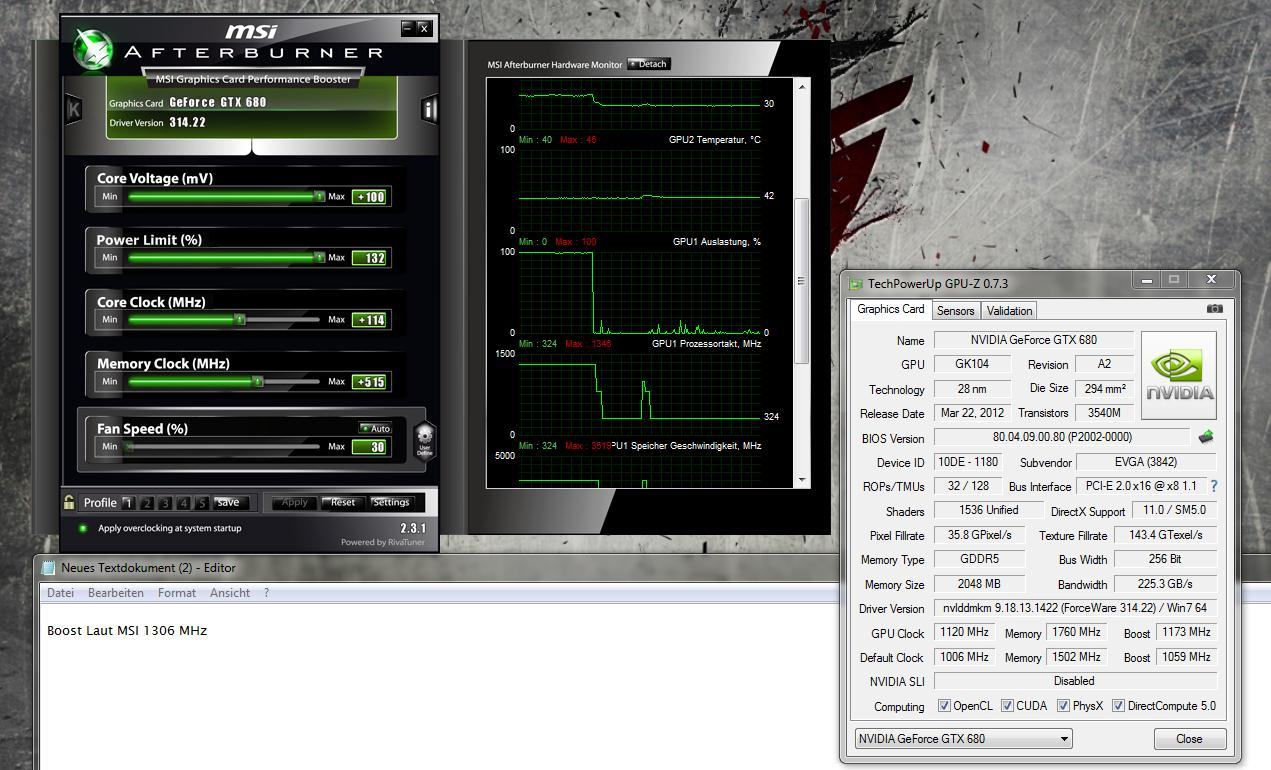Image resolution: width=1271 pixels, height=770 pixels.
Task: Click the Close button in GPU-Z
Action: [1190, 739]
